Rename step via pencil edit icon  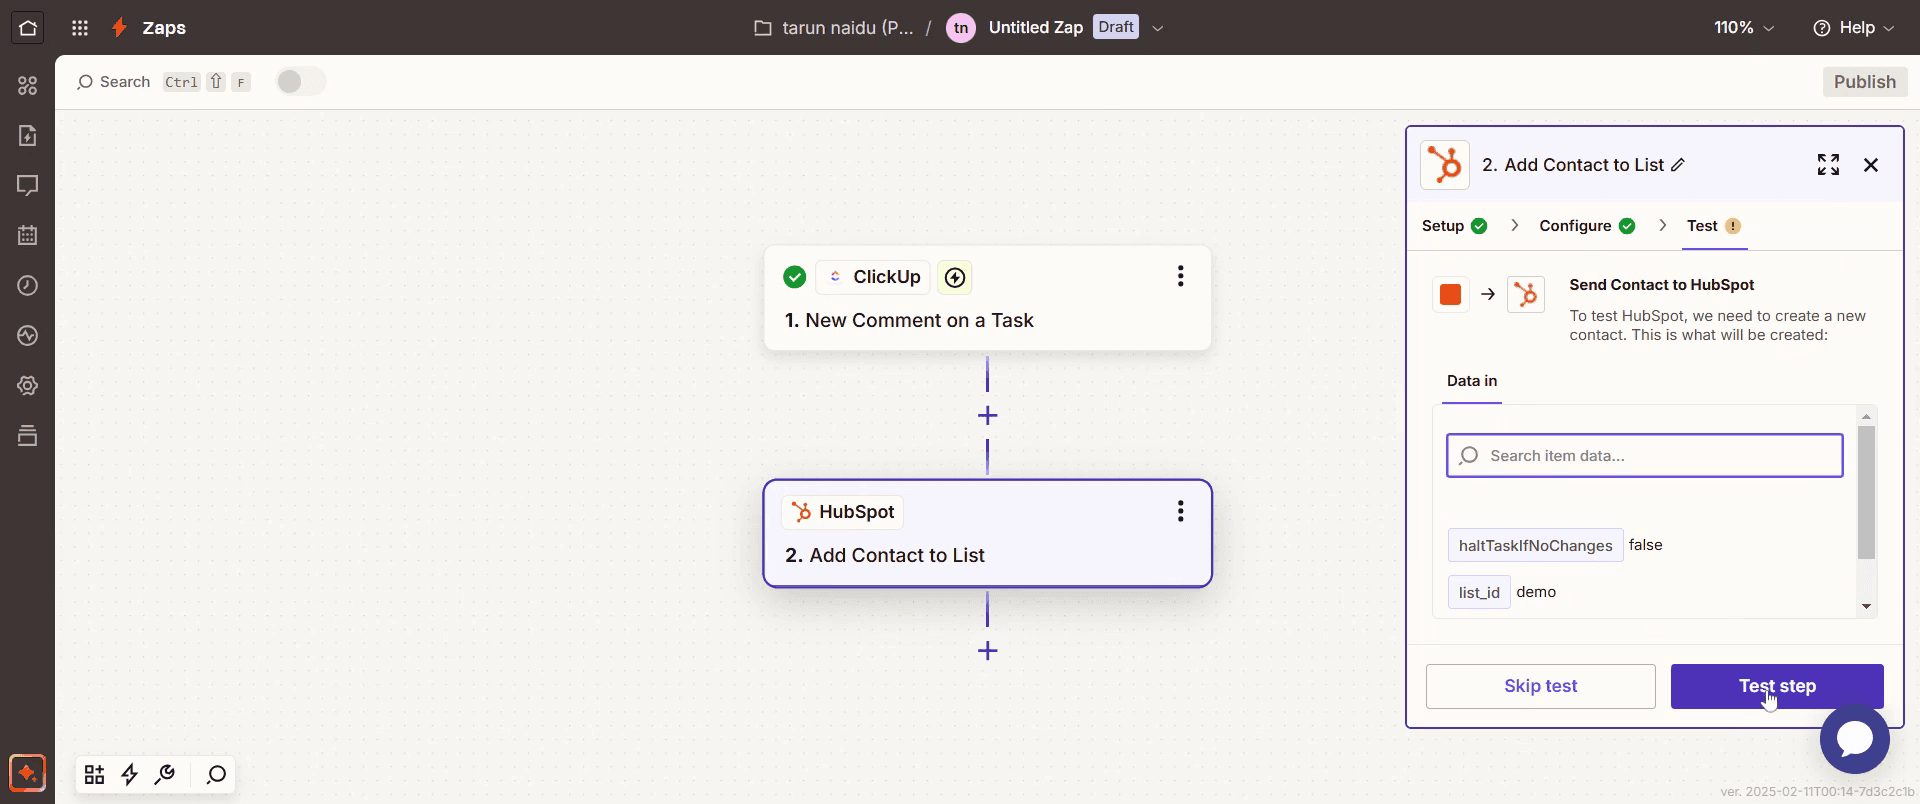[1678, 165]
